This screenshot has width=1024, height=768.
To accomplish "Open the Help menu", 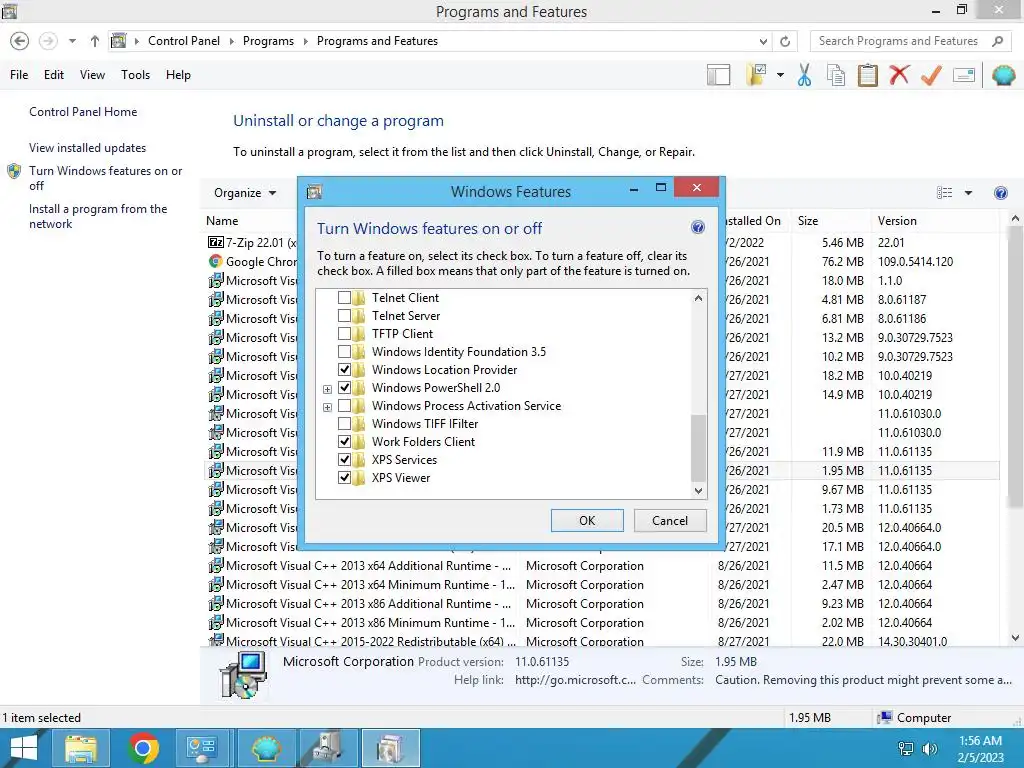I will click(x=178, y=75).
